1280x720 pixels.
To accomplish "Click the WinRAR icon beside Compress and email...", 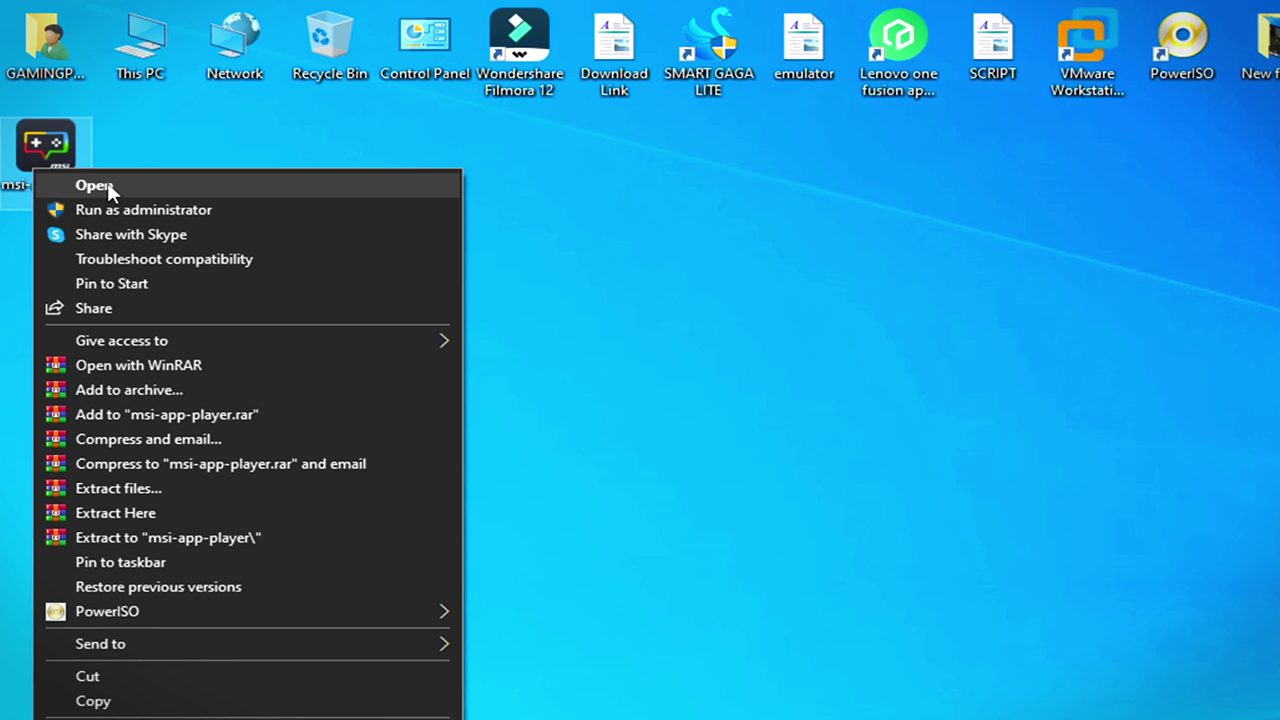I will (x=56, y=439).
